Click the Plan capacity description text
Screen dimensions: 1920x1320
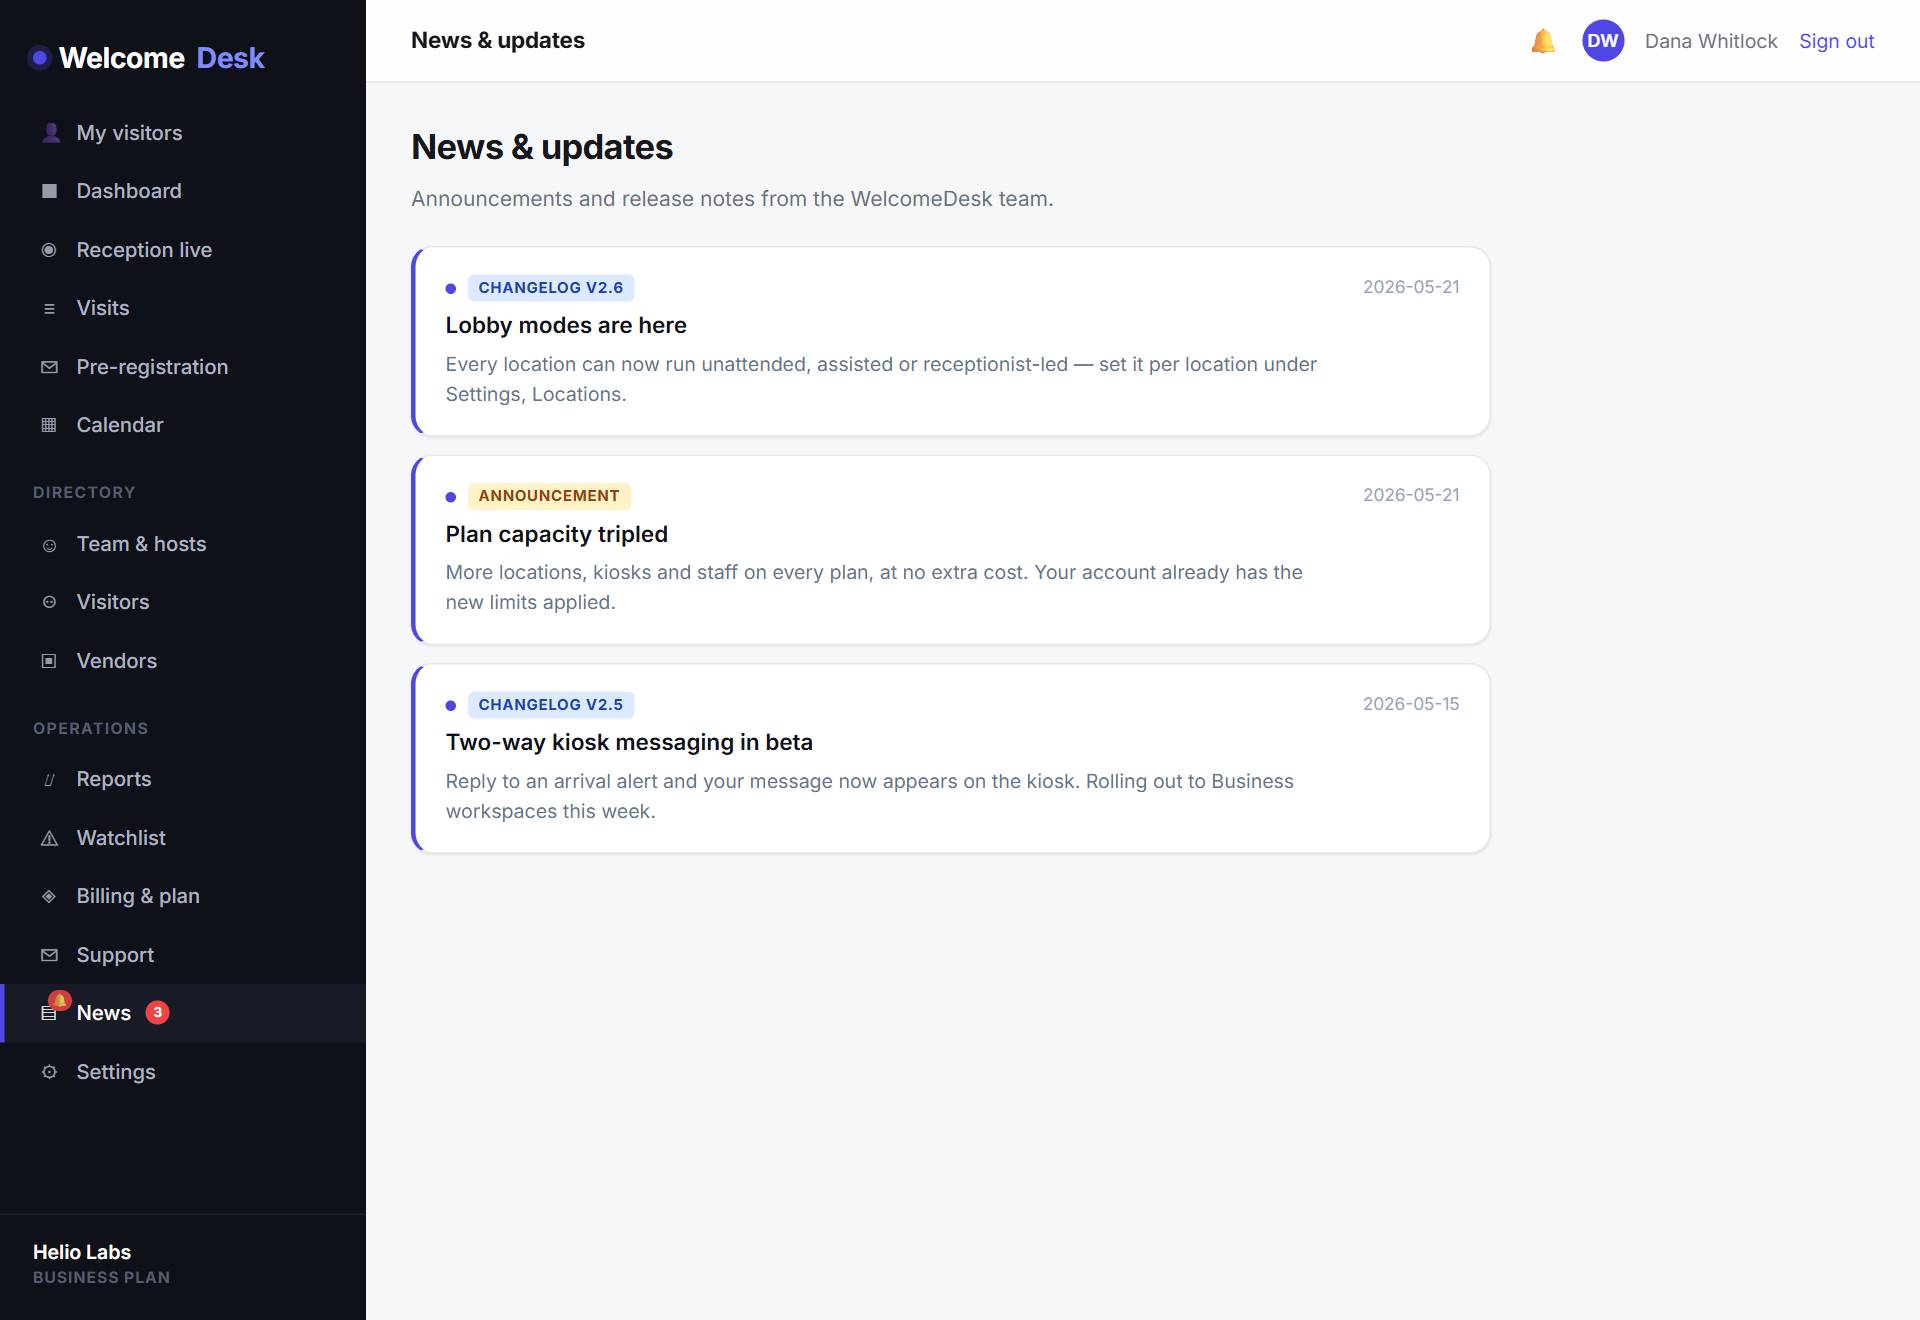coord(874,587)
